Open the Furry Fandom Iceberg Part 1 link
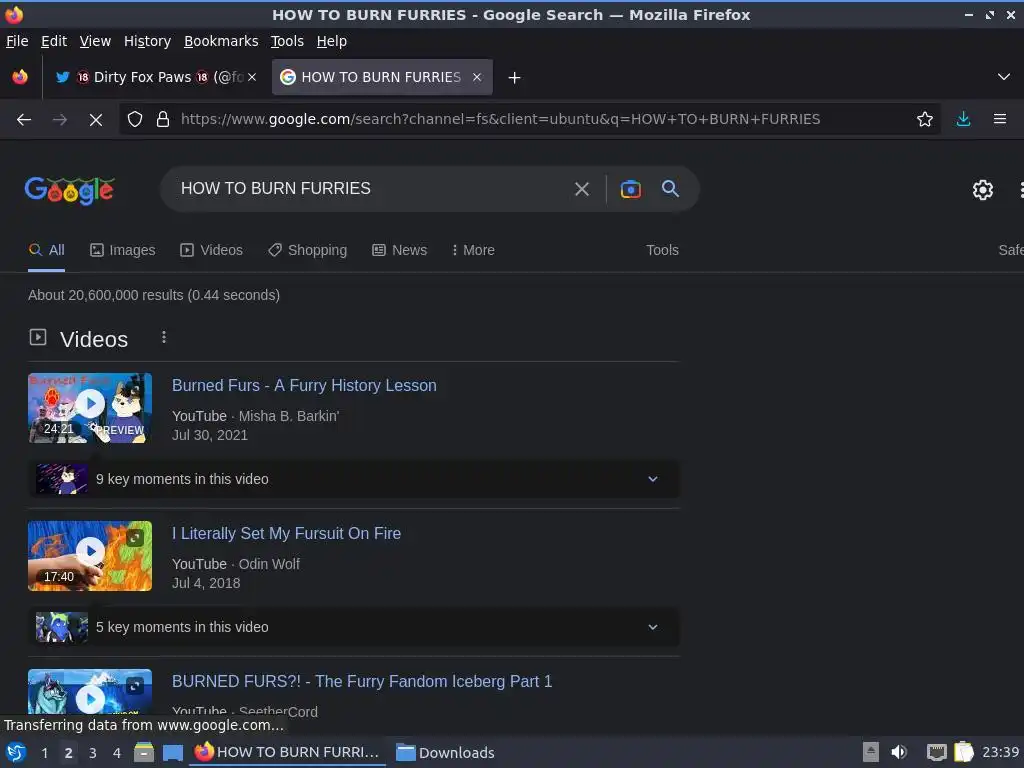 point(362,681)
